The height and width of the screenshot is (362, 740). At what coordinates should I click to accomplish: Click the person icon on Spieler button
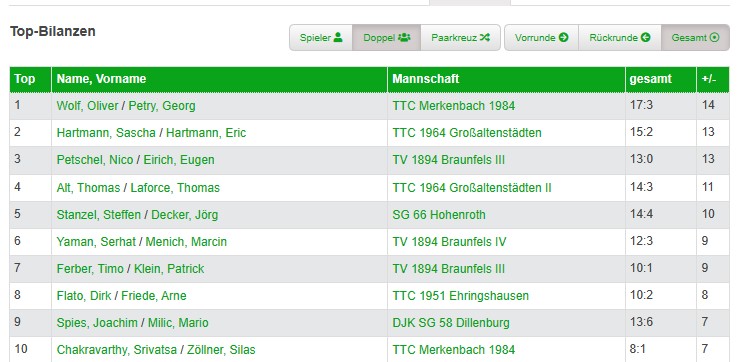point(338,37)
